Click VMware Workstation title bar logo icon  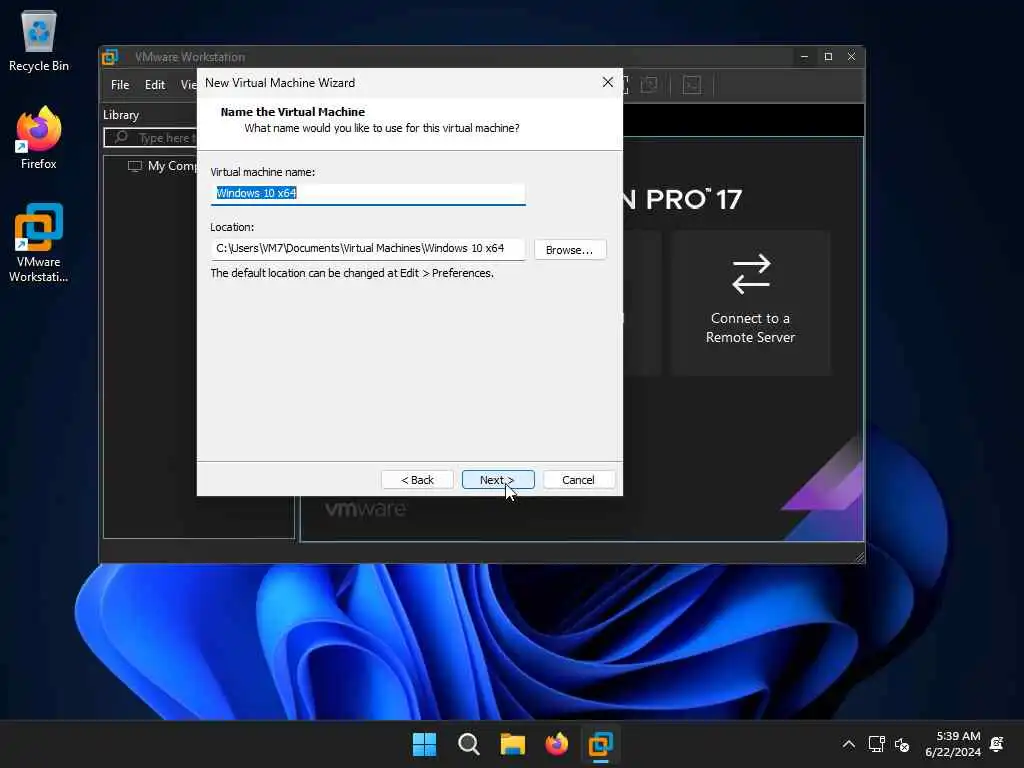(110, 57)
